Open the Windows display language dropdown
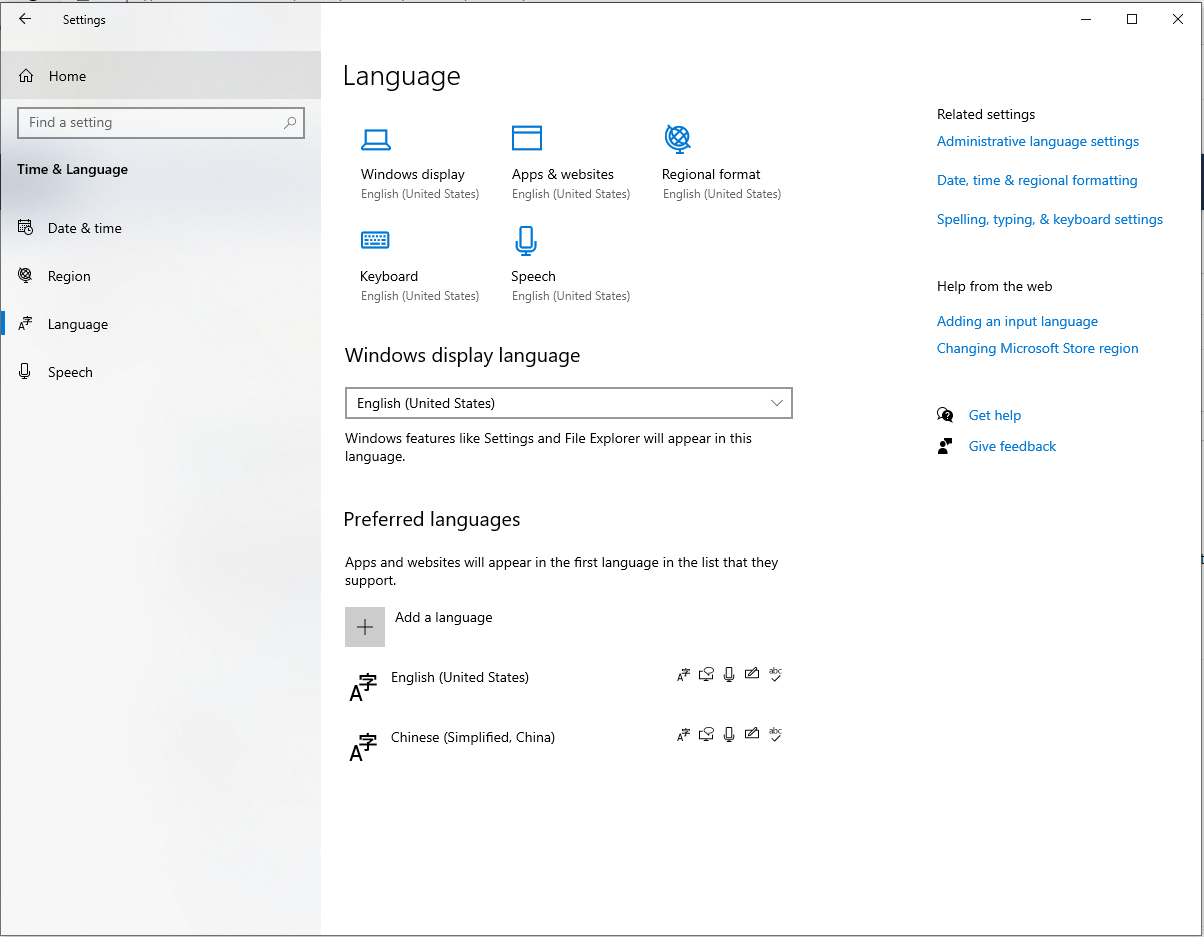 coord(569,403)
